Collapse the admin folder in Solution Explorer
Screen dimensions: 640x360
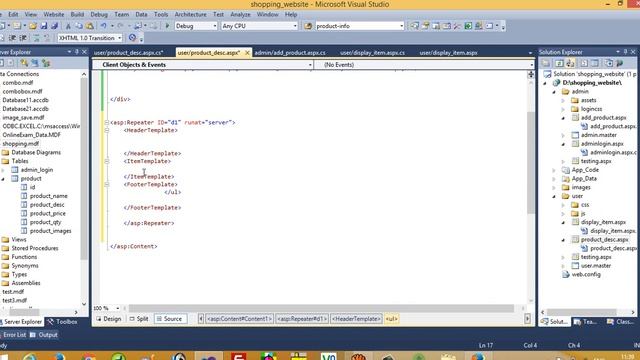click(554, 92)
